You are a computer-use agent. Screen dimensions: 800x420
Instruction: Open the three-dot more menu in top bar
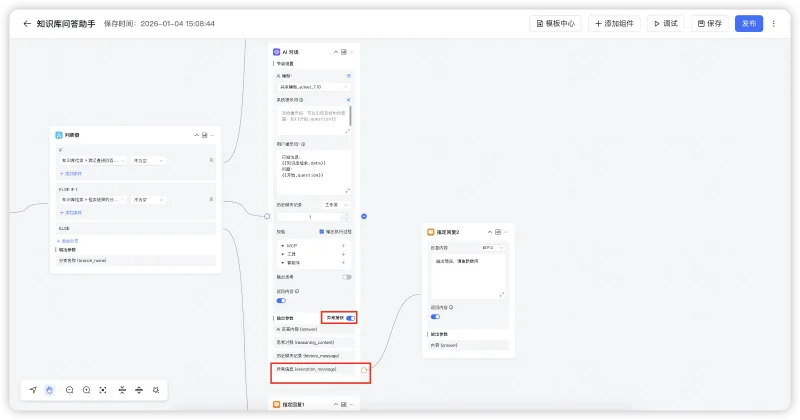(773, 23)
